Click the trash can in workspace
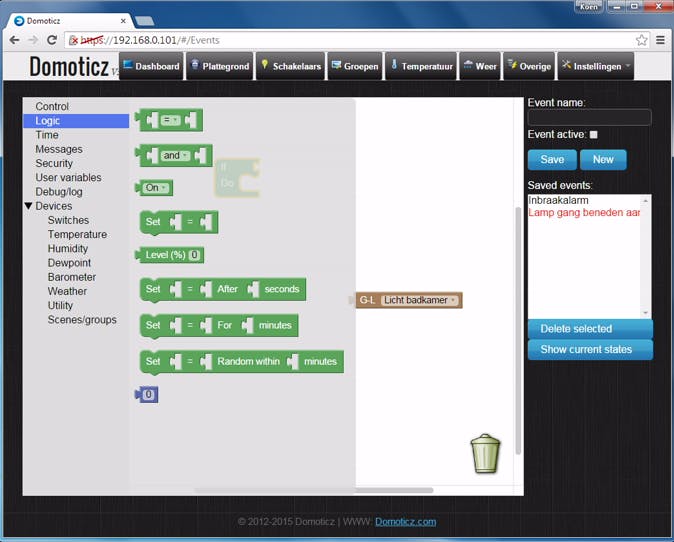The width and height of the screenshot is (674, 542). (485, 453)
